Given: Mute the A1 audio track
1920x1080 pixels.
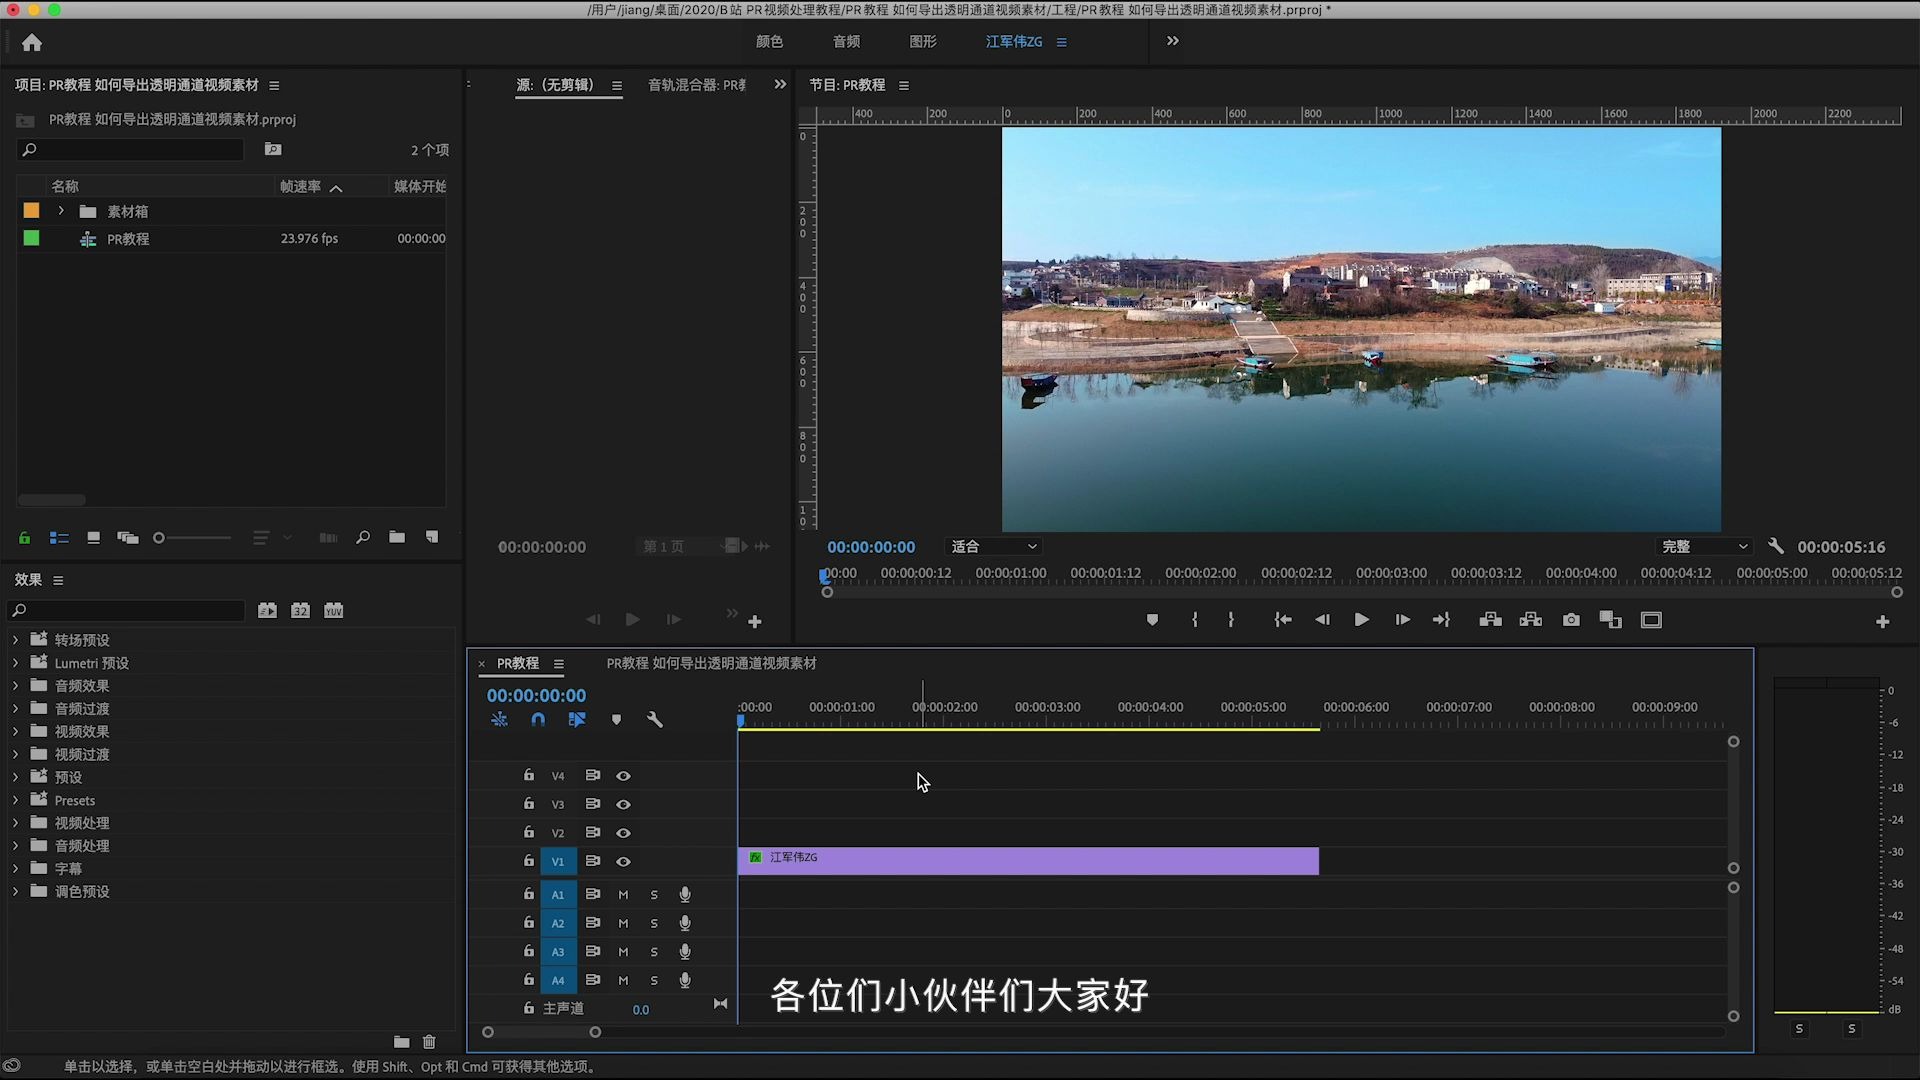Looking at the screenshot, I should 622,895.
